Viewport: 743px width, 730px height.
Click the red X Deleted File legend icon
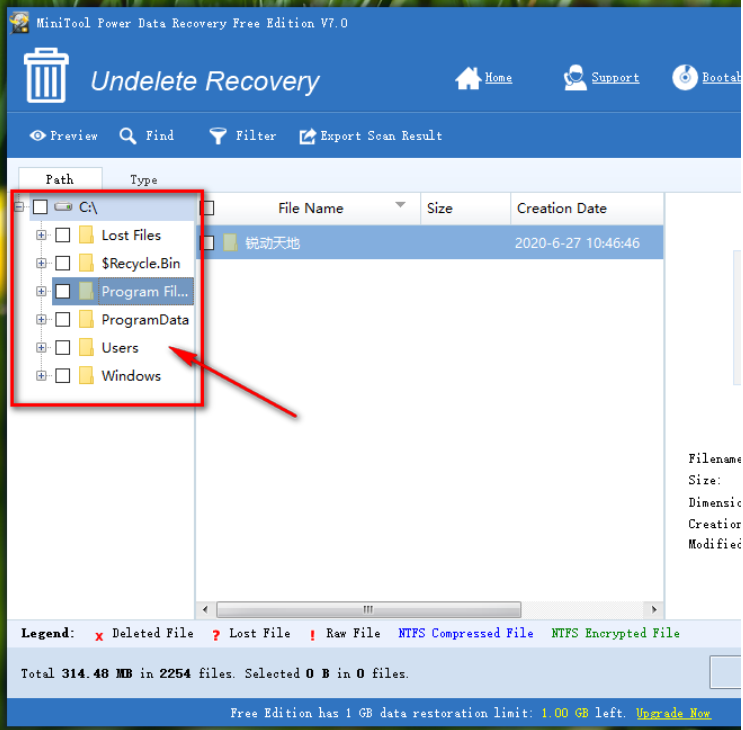pos(99,636)
